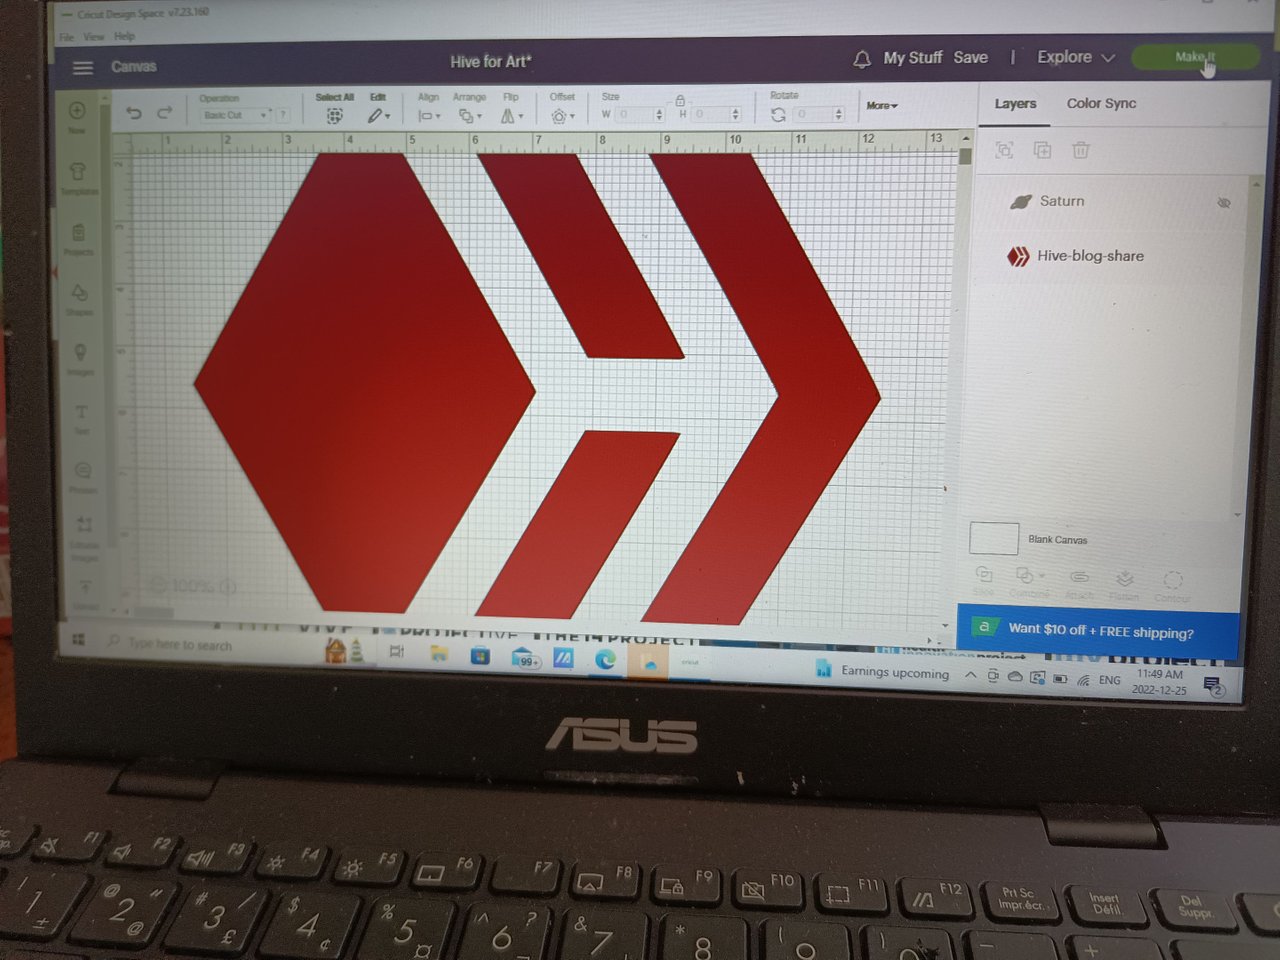This screenshot has height=960, width=1280.
Task: Click the Blank Canvas color swatch
Action: pyautogui.click(x=994, y=538)
